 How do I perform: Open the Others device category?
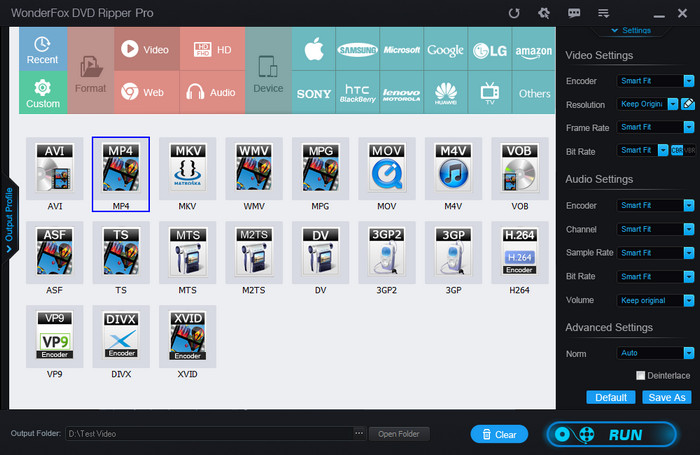[x=534, y=92]
